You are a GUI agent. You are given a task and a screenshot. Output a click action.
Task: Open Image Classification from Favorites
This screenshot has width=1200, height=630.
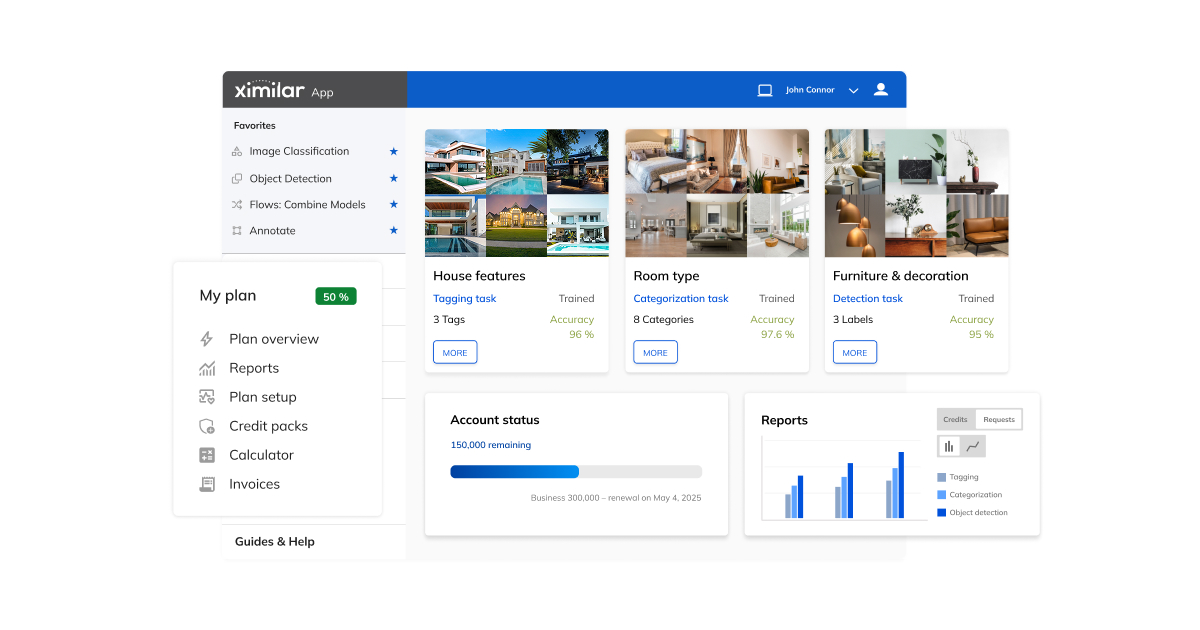[299, 152]
